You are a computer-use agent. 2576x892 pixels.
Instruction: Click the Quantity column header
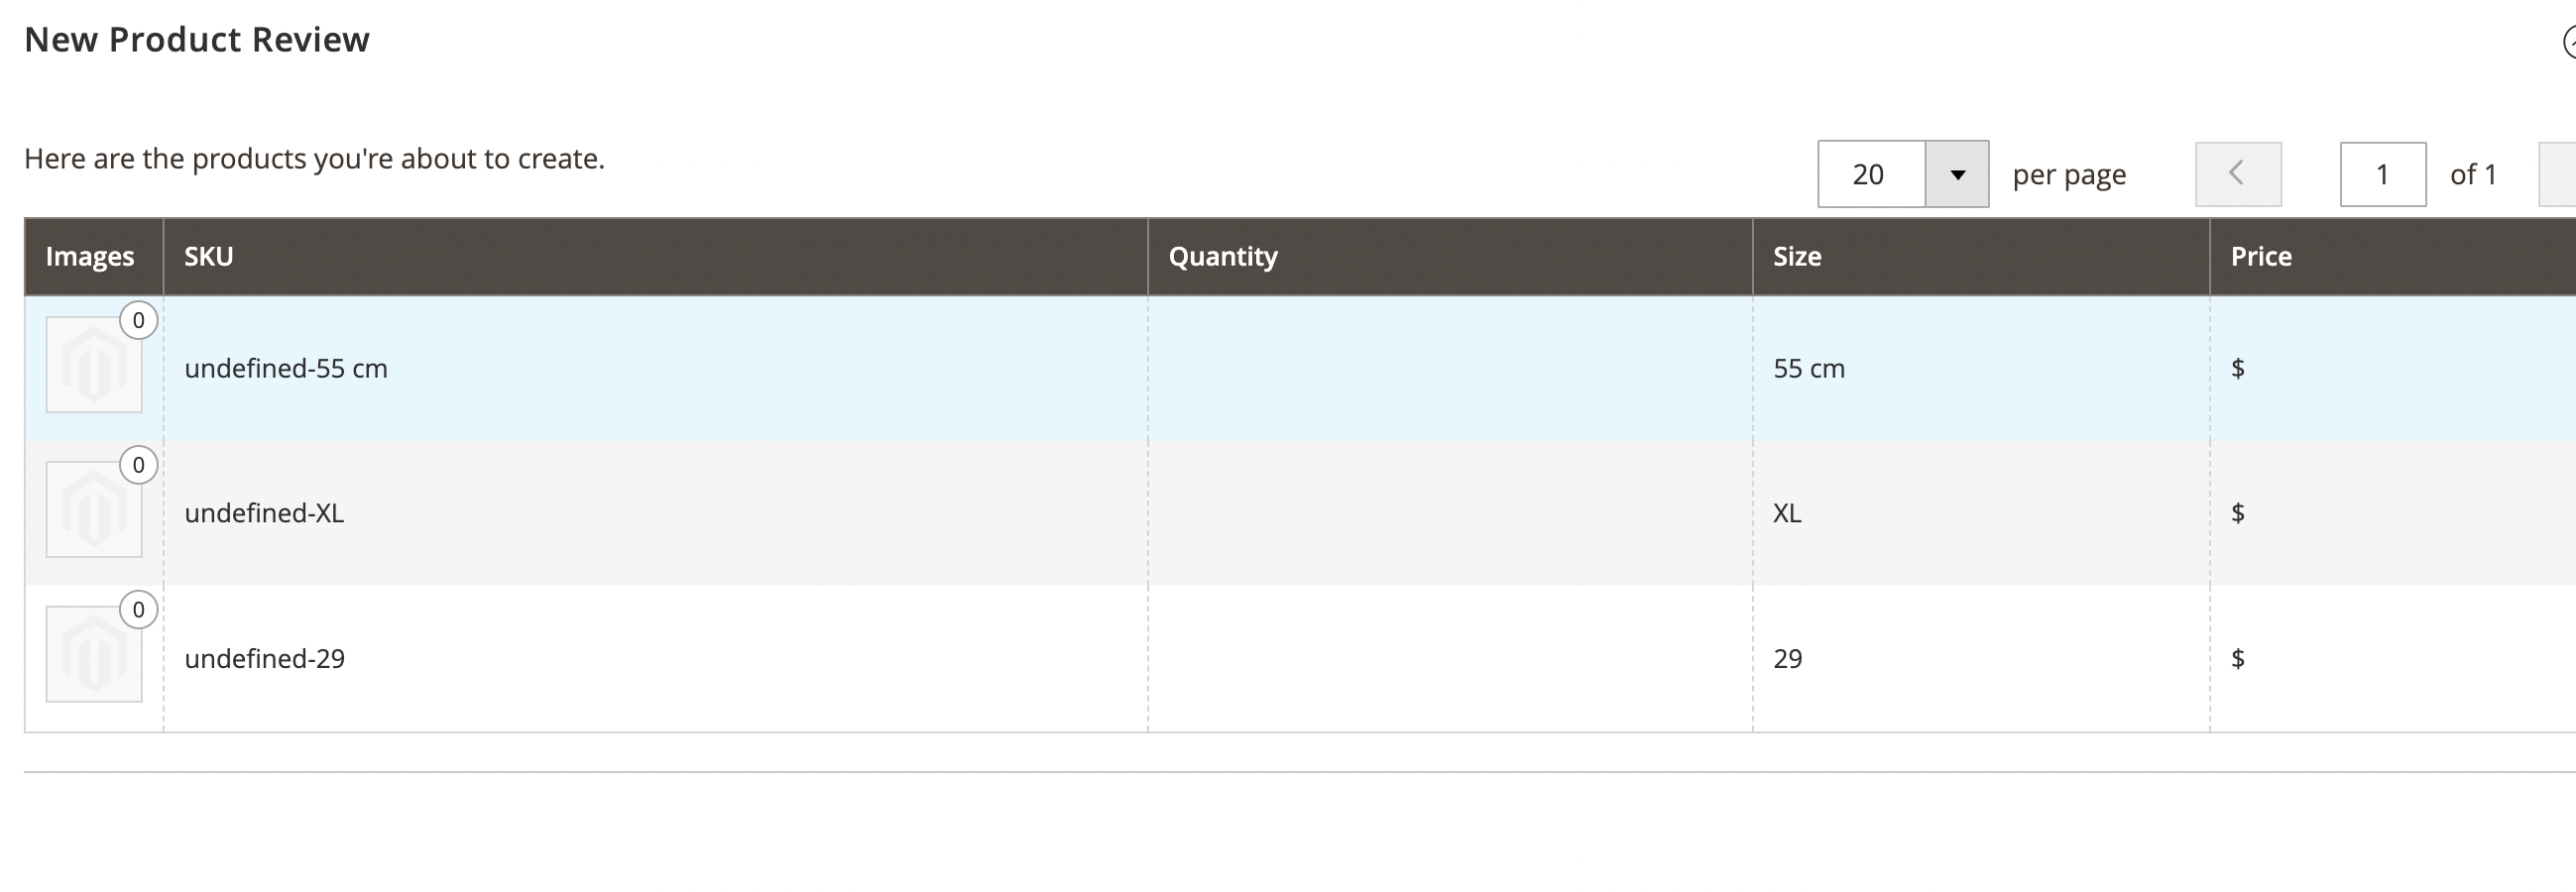1224,256
